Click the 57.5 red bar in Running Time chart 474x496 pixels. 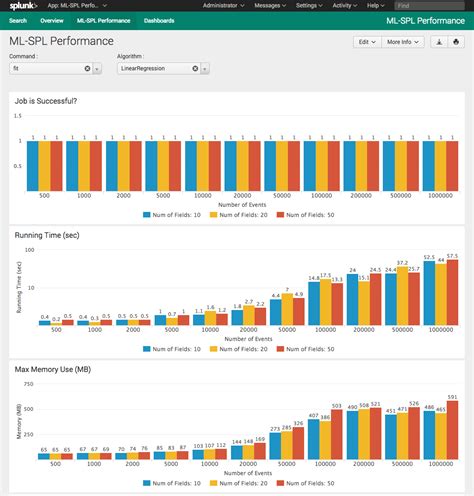[452, 293]
